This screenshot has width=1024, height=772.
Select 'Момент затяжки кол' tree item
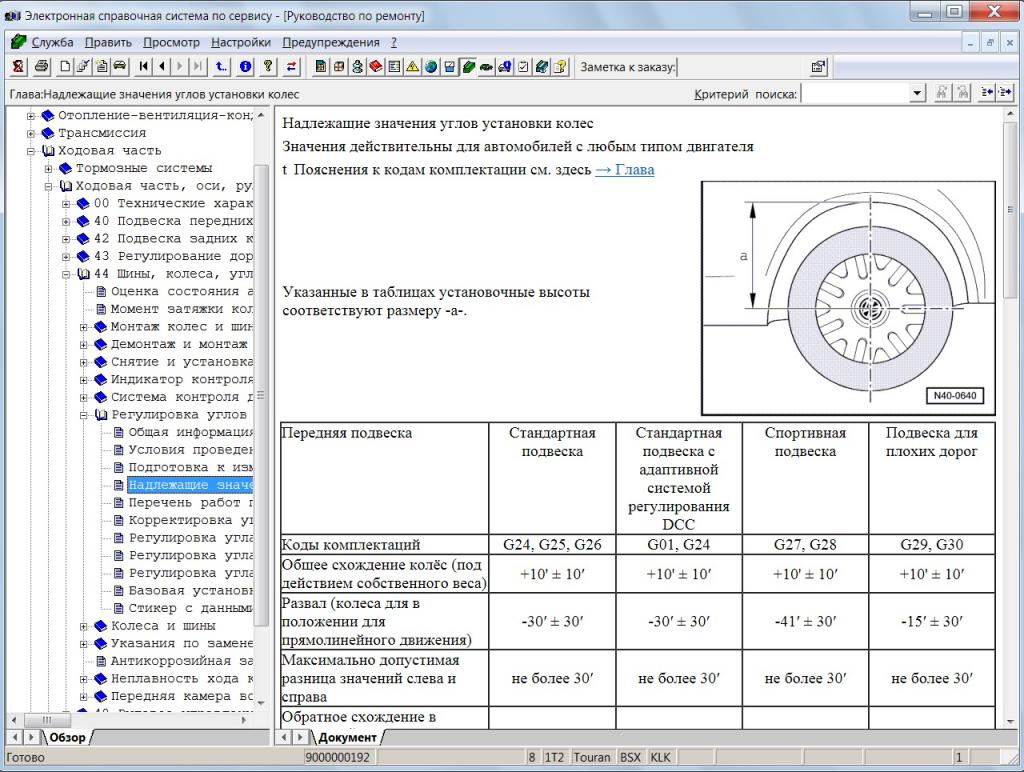pyautogui.click(x=182, y=309)
